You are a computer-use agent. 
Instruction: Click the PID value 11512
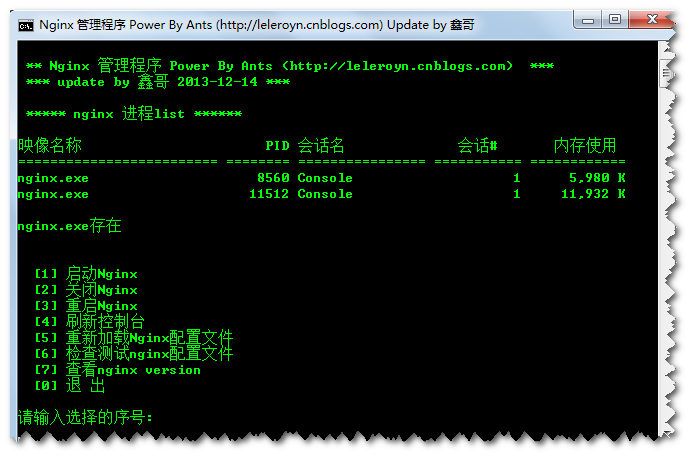coord(269,194)
